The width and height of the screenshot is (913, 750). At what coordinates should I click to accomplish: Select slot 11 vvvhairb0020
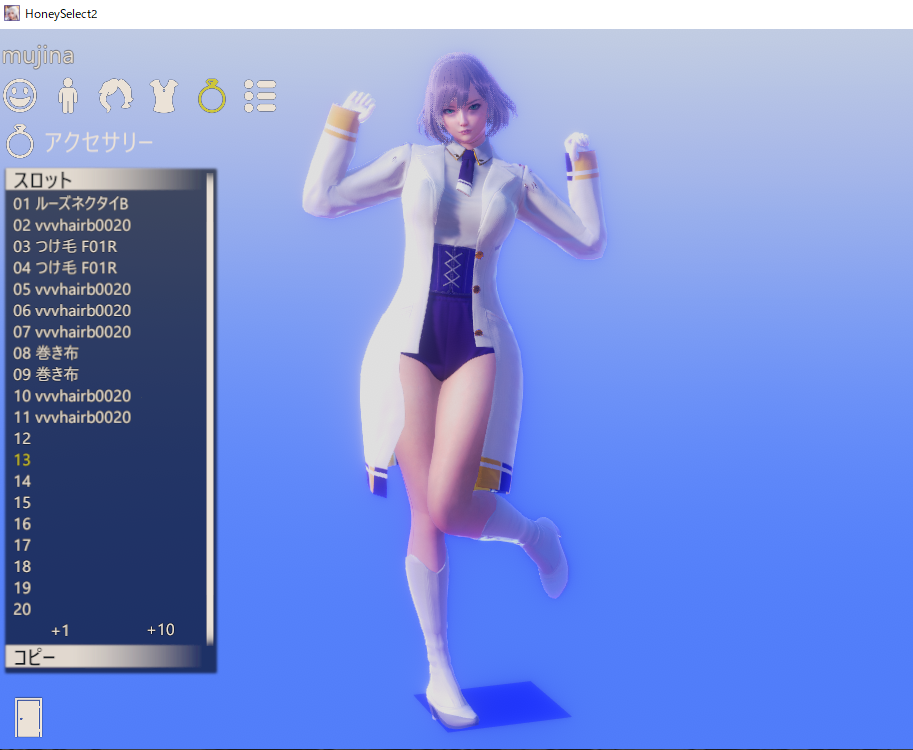[x=72, y=417]
